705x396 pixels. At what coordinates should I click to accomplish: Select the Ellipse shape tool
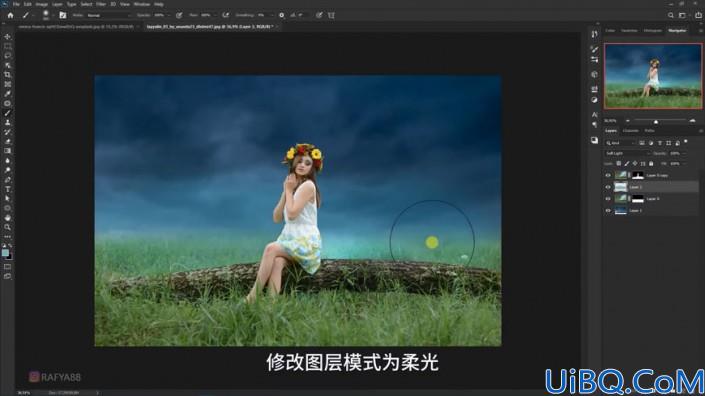coord(8,208)
